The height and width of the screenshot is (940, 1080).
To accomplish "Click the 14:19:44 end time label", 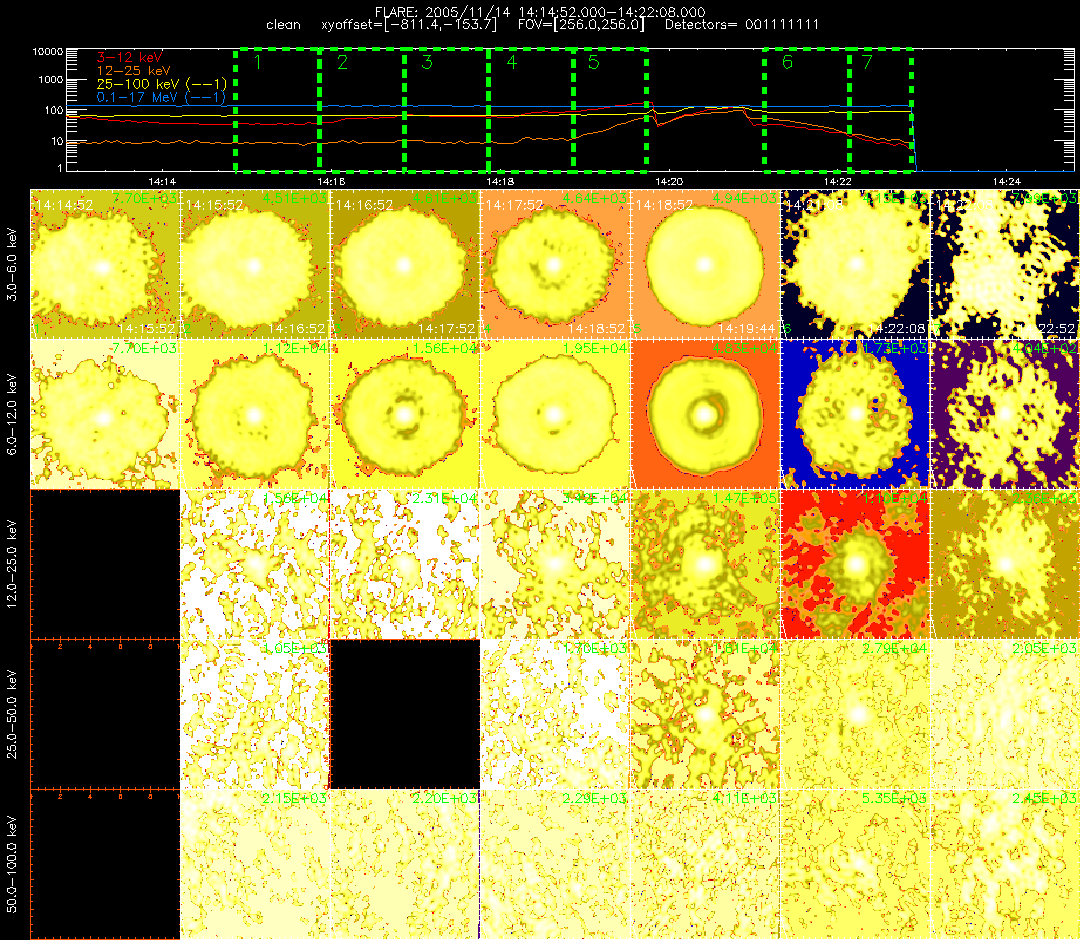I will pos(747,329).
